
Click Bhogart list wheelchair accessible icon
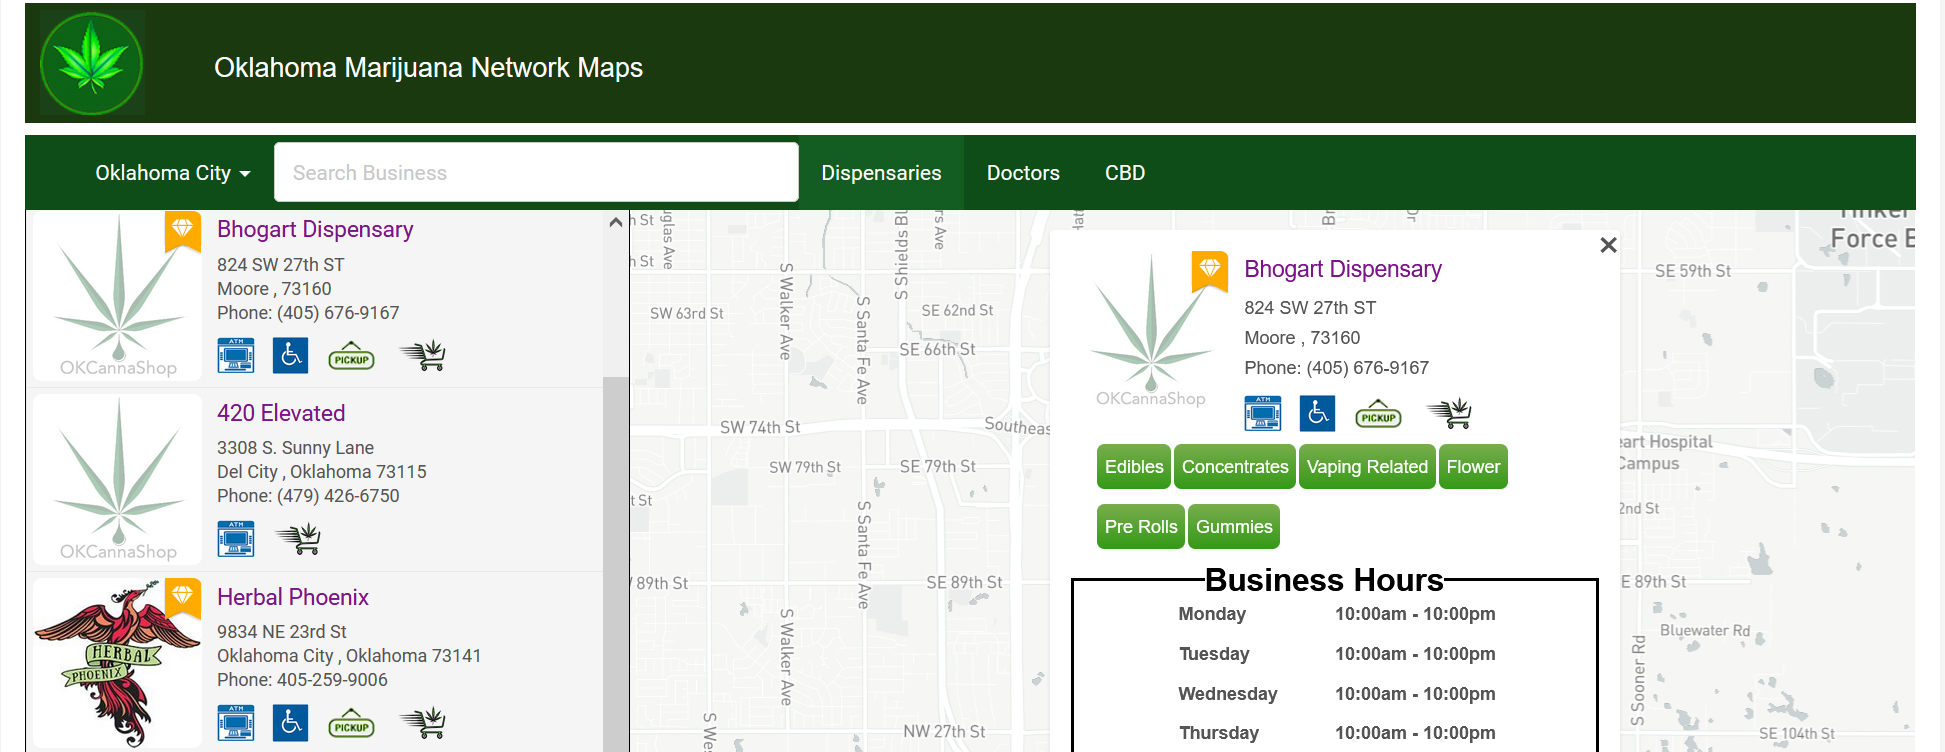[291, 355]
